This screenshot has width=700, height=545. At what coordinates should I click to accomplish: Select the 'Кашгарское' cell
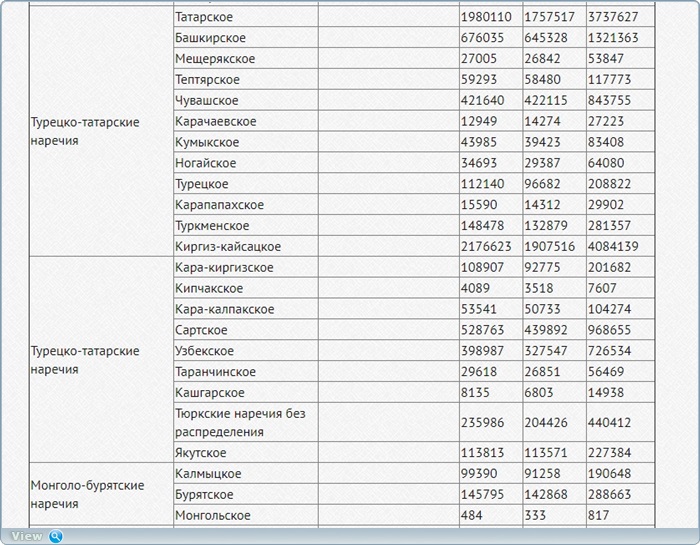[246, 392]
